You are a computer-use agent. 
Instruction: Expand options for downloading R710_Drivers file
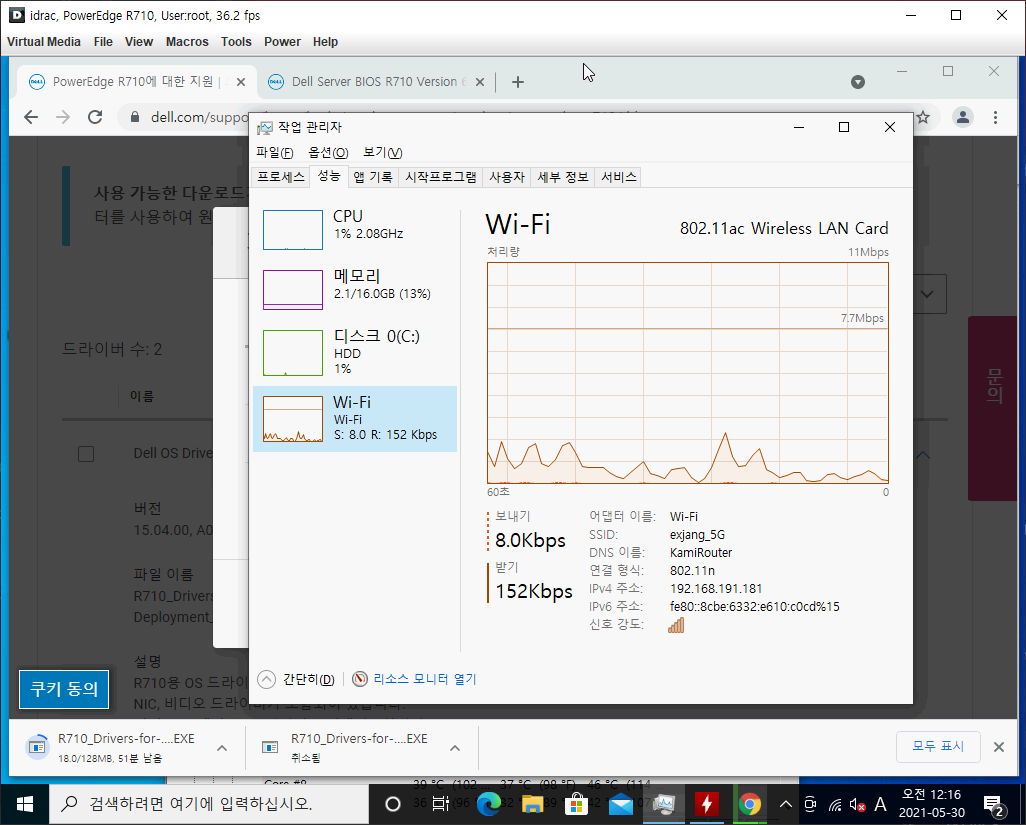click(x=222, y=748)
